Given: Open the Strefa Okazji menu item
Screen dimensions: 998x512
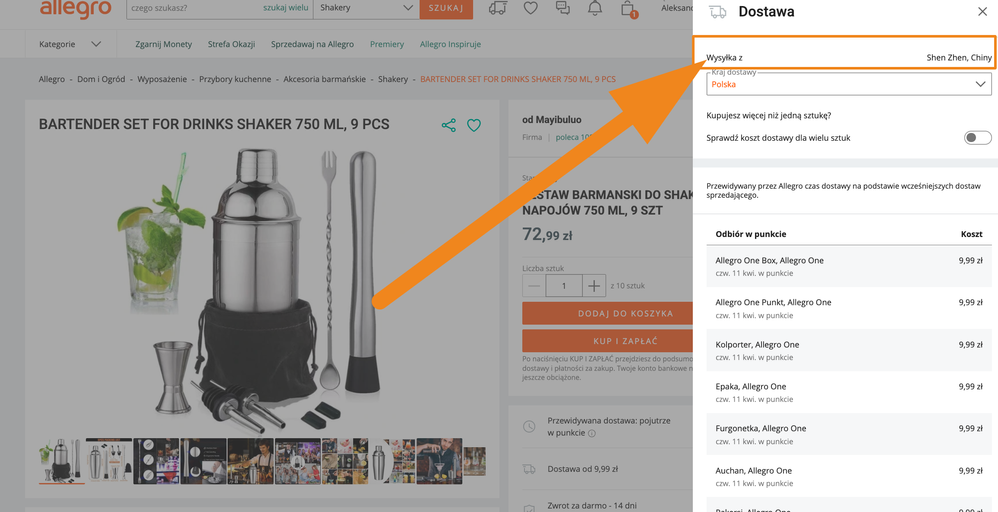Looking at the screenshot, I should [x=231, y=44].
